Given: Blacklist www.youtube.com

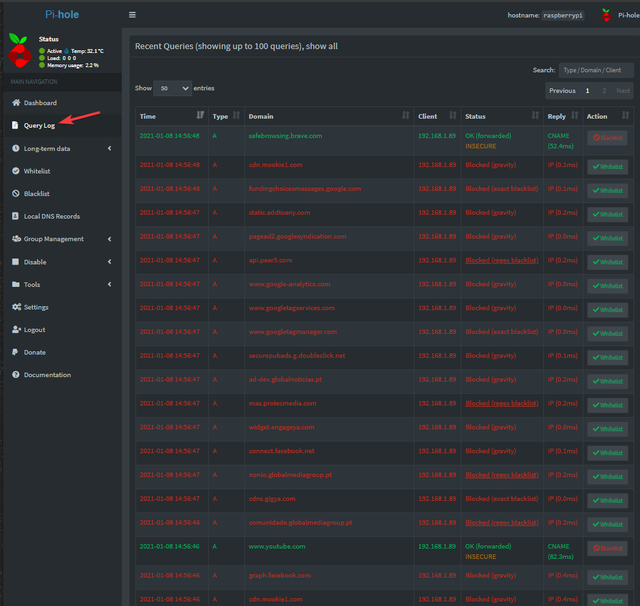Looking at the screenshot, I should click(607, 548).
